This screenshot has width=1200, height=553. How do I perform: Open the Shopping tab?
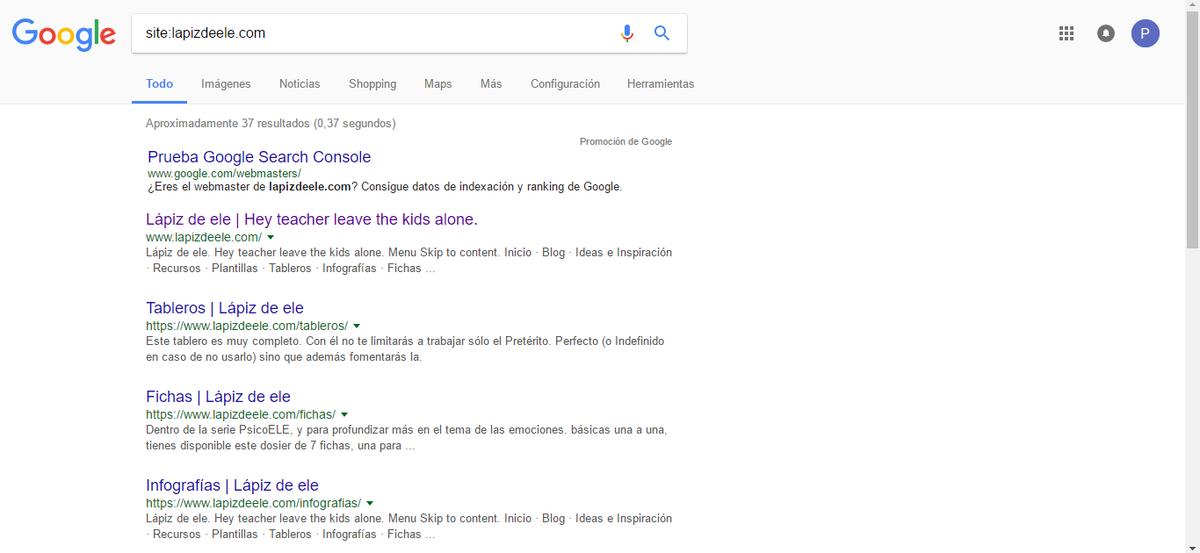click(372, 84)
